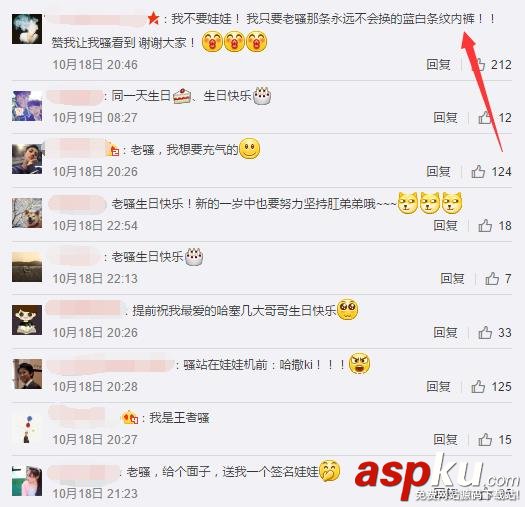Like the comment with 7 likes
The height and width of the screenshot is (507, 525).
(492, 279)
